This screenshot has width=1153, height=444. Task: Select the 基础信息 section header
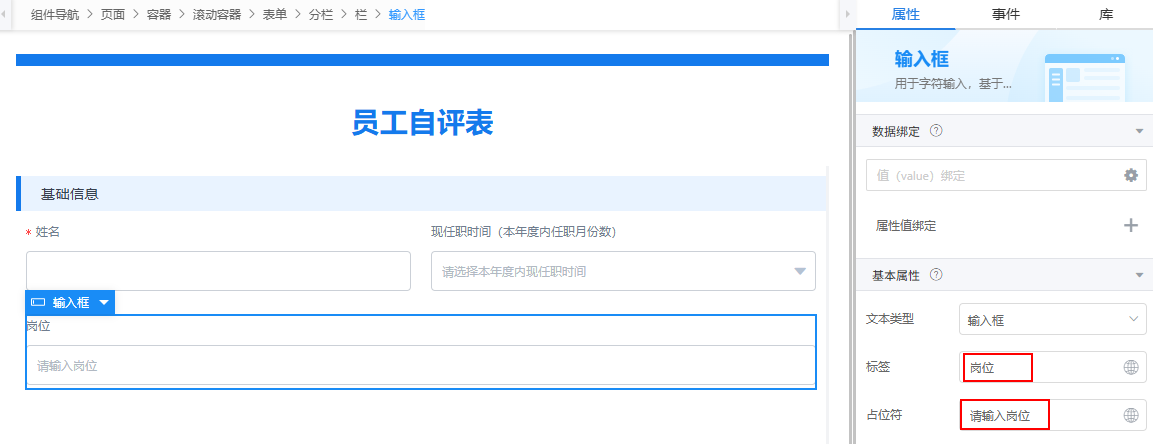point(422,194)
